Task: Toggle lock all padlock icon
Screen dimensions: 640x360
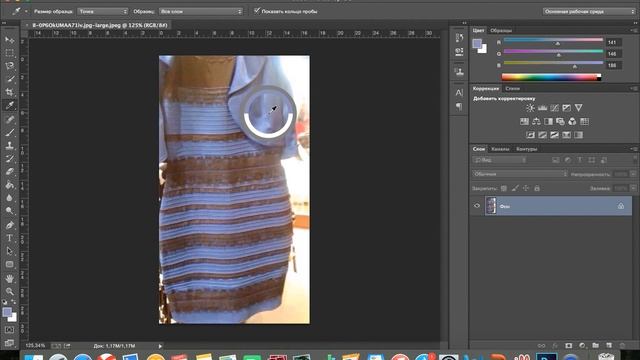Action: coord(537,188)
